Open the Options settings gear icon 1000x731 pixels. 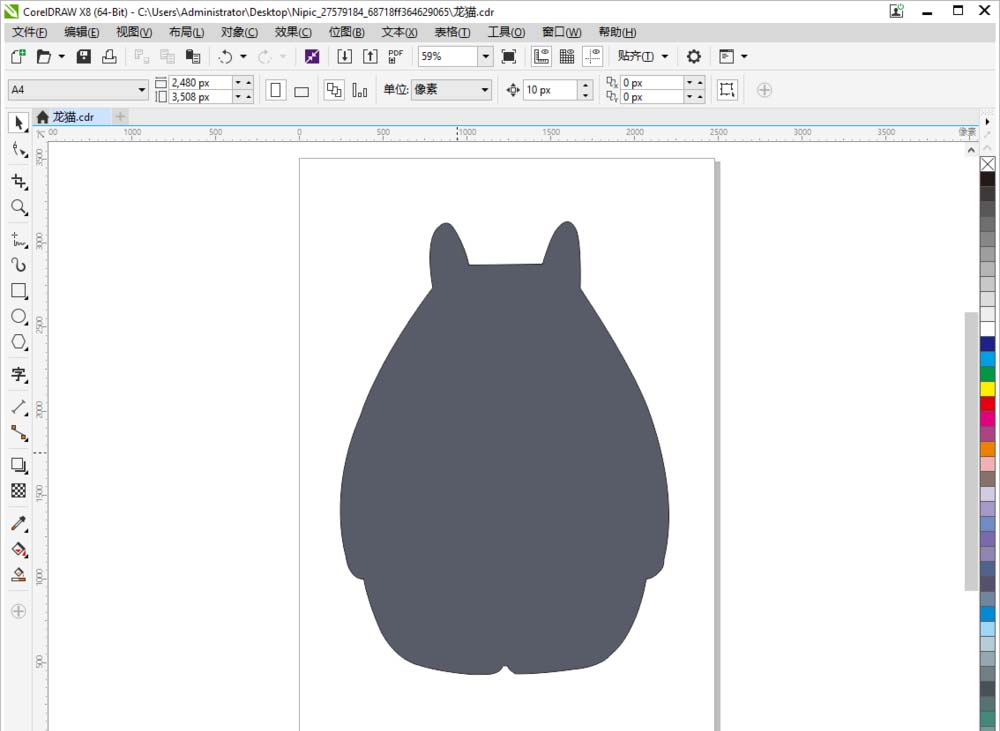click(x=694, y=56)
